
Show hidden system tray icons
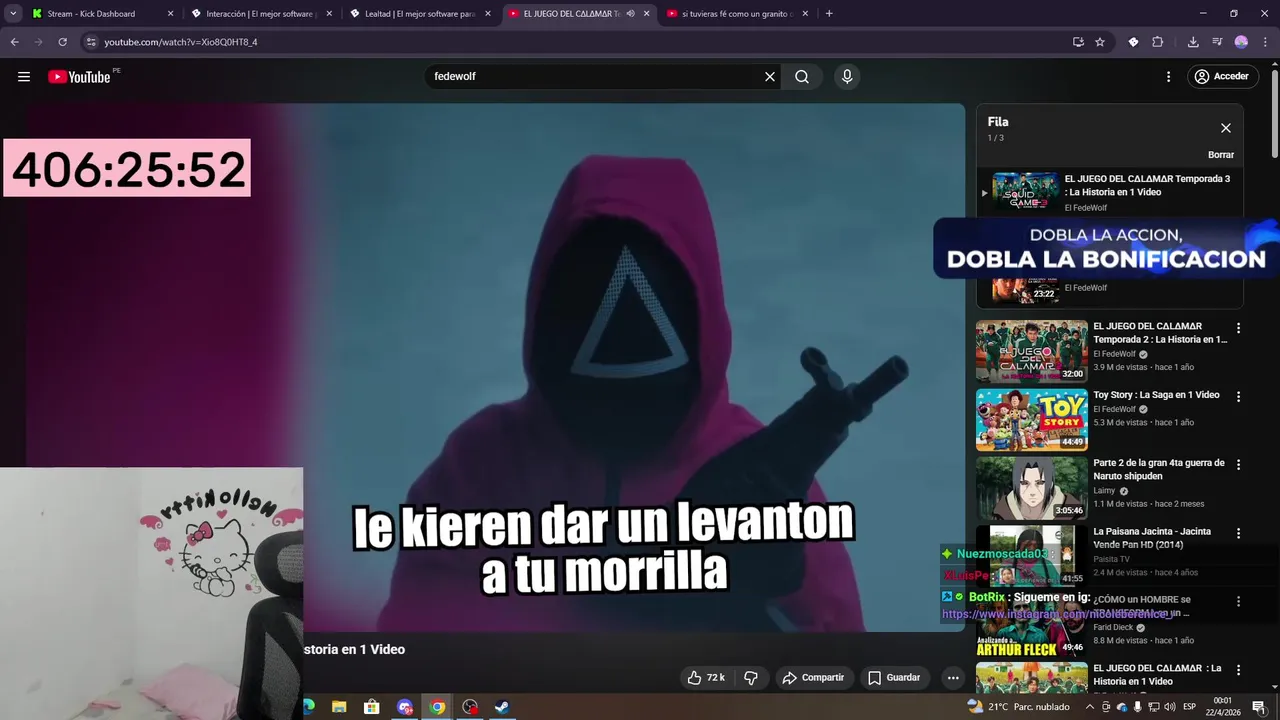1089,707
